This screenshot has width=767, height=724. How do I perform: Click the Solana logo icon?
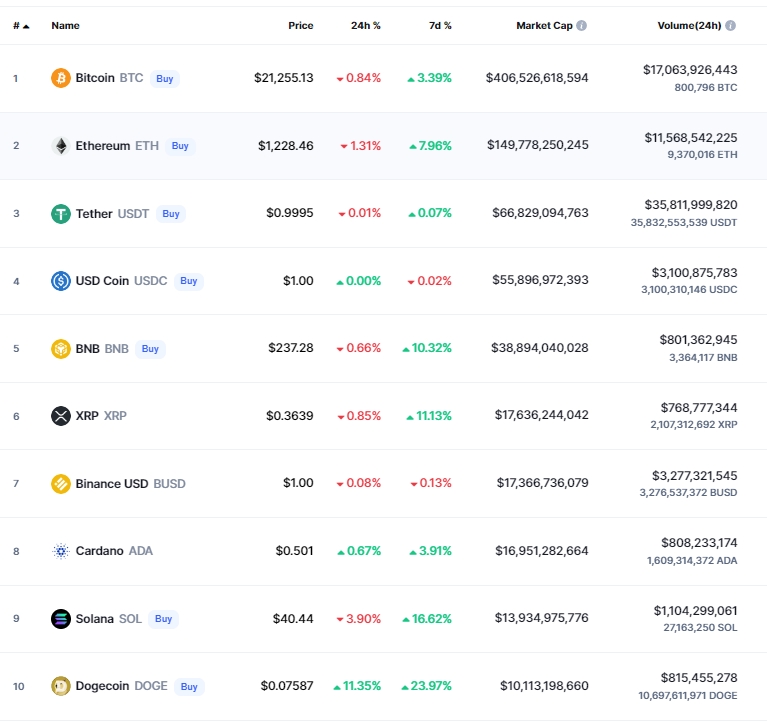(61, 619)
